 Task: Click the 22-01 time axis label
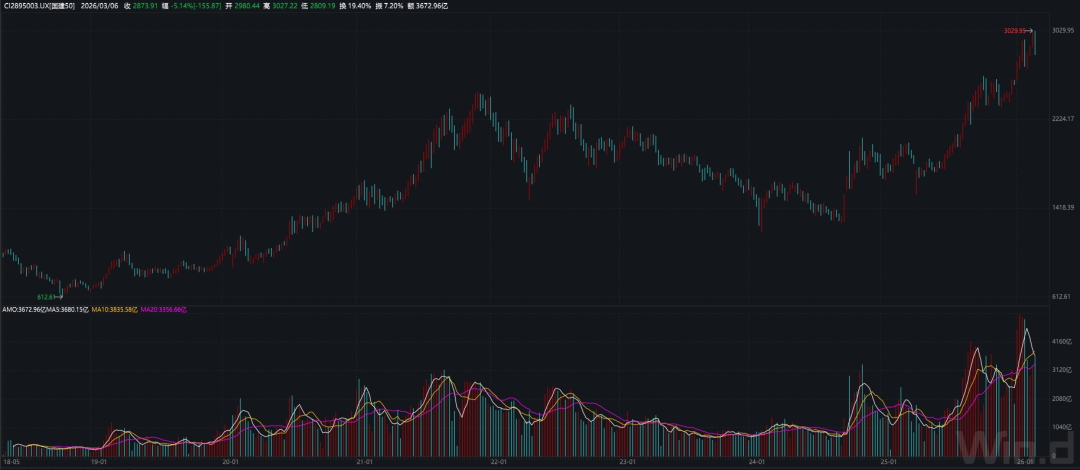click(497, 462)
